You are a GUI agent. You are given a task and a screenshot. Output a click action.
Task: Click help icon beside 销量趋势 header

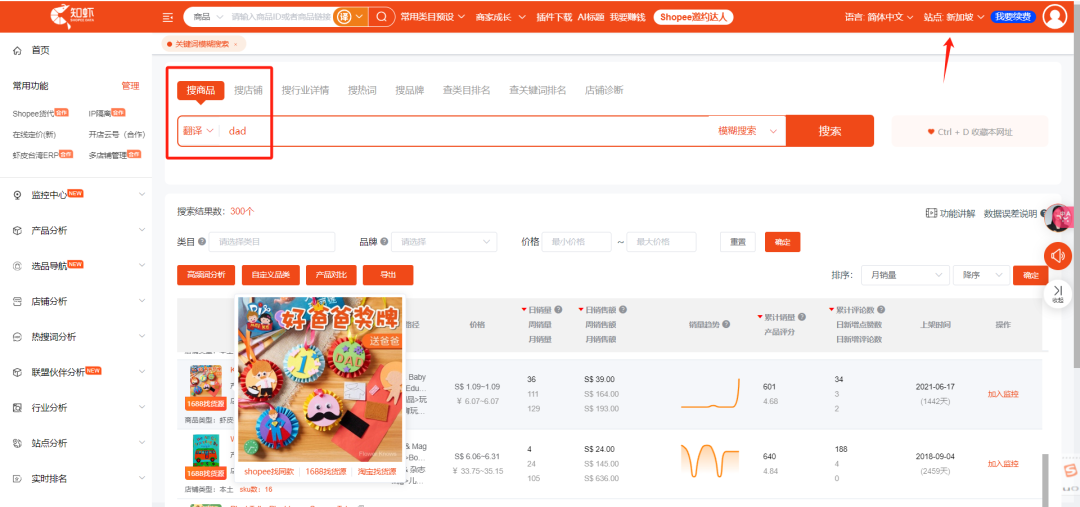(726, 324)
